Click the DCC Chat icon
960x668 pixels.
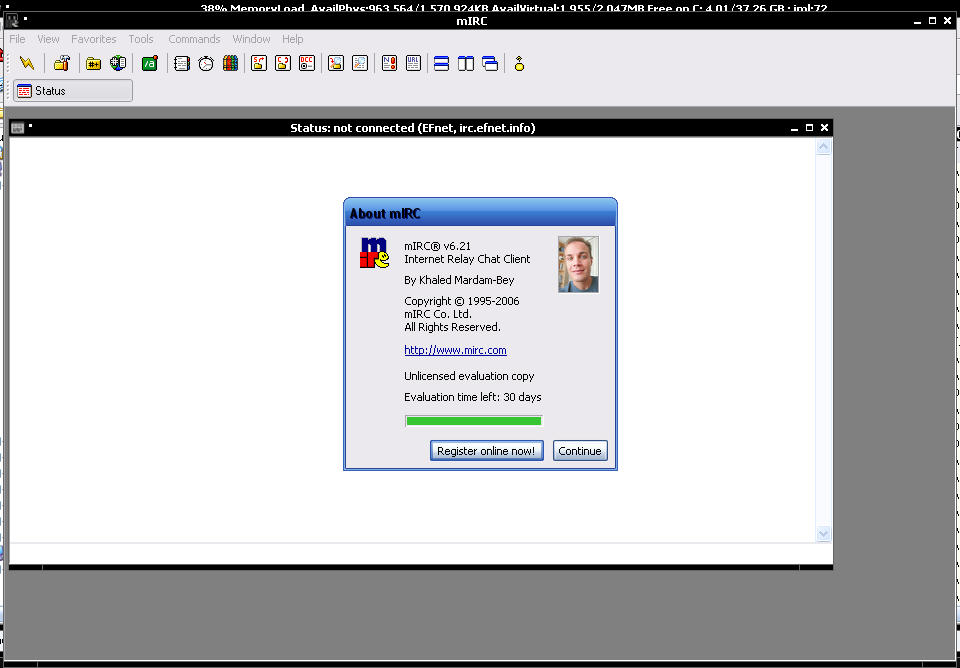283,63
